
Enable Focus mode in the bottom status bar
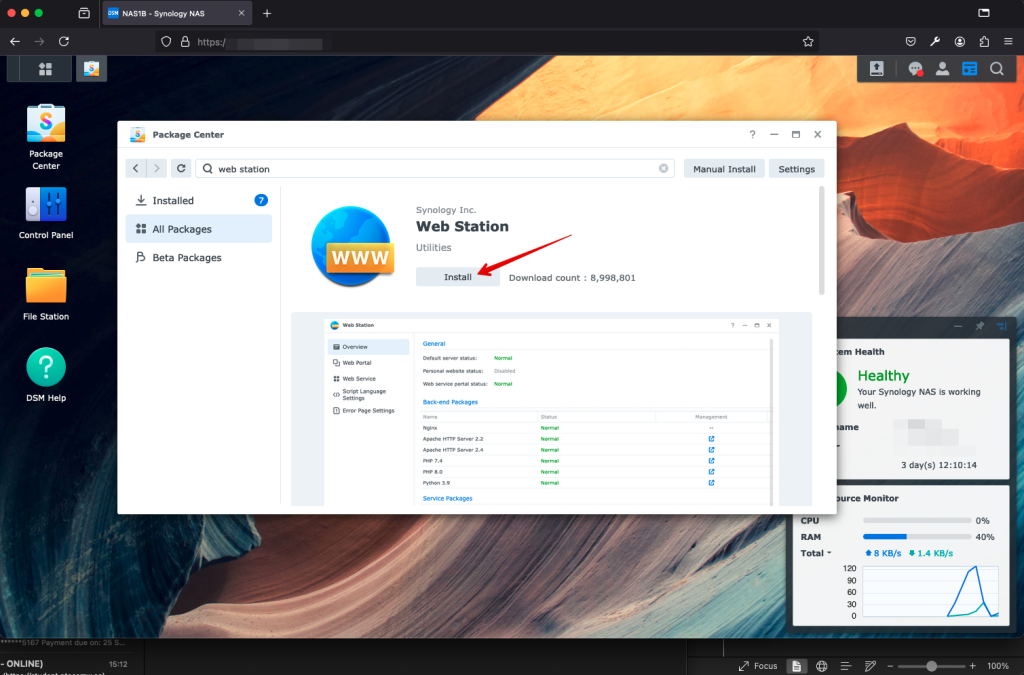(758, 666)
